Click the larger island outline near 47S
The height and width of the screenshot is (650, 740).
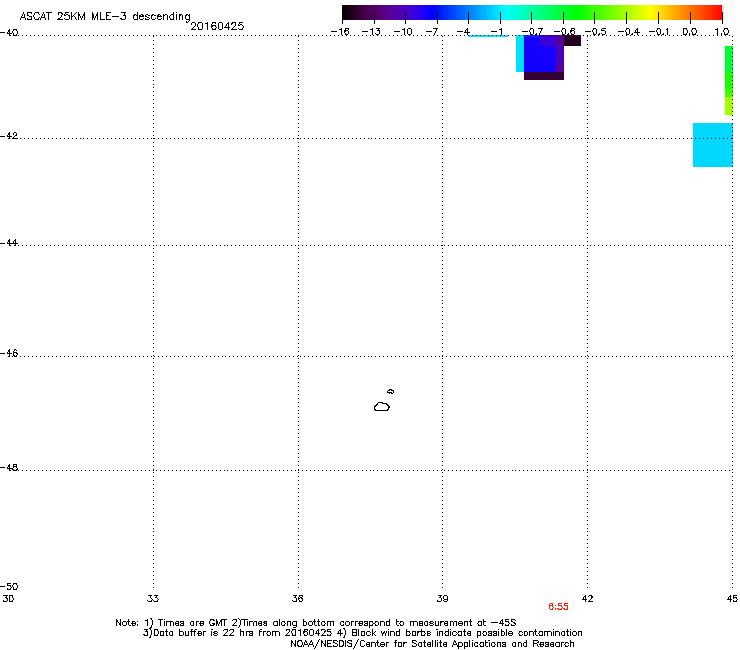(382, 407)
